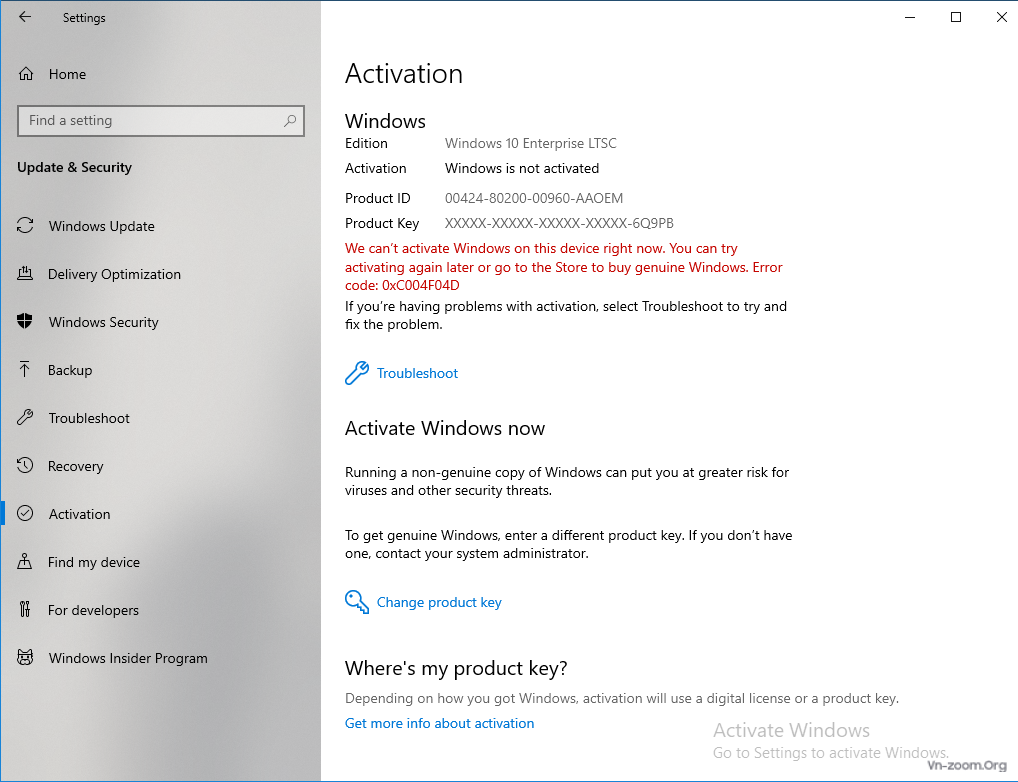Click Windows 10 Enterprise LTSC edition text

point(530,144)
